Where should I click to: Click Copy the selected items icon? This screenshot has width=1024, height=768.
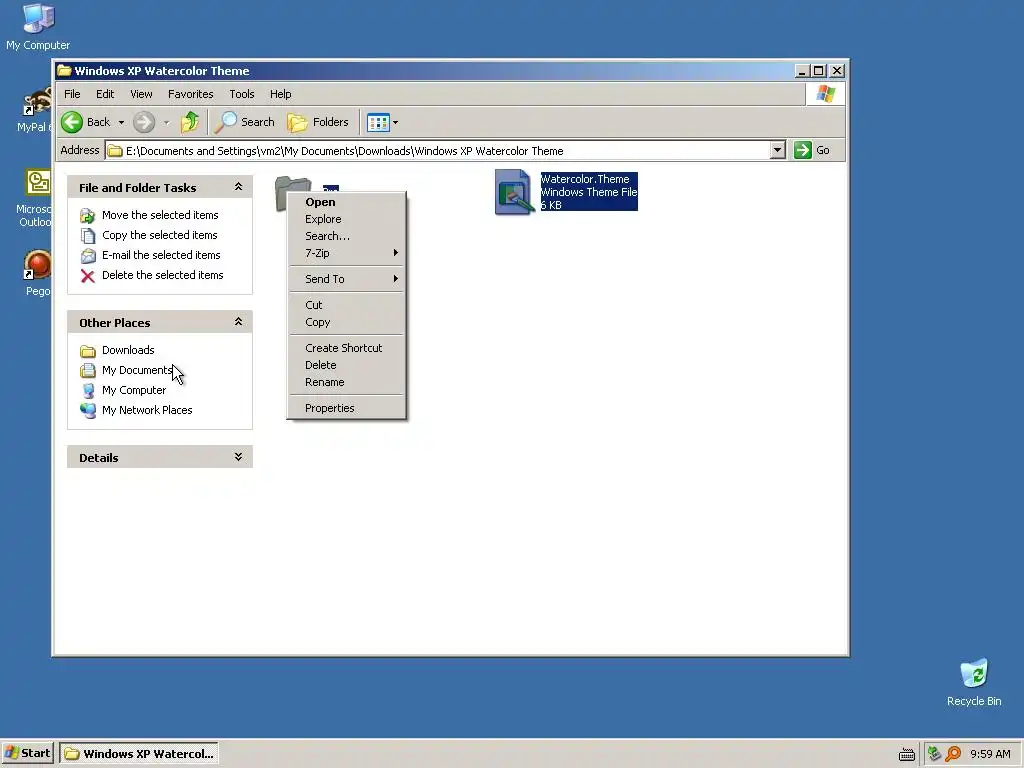click(88, 235)
